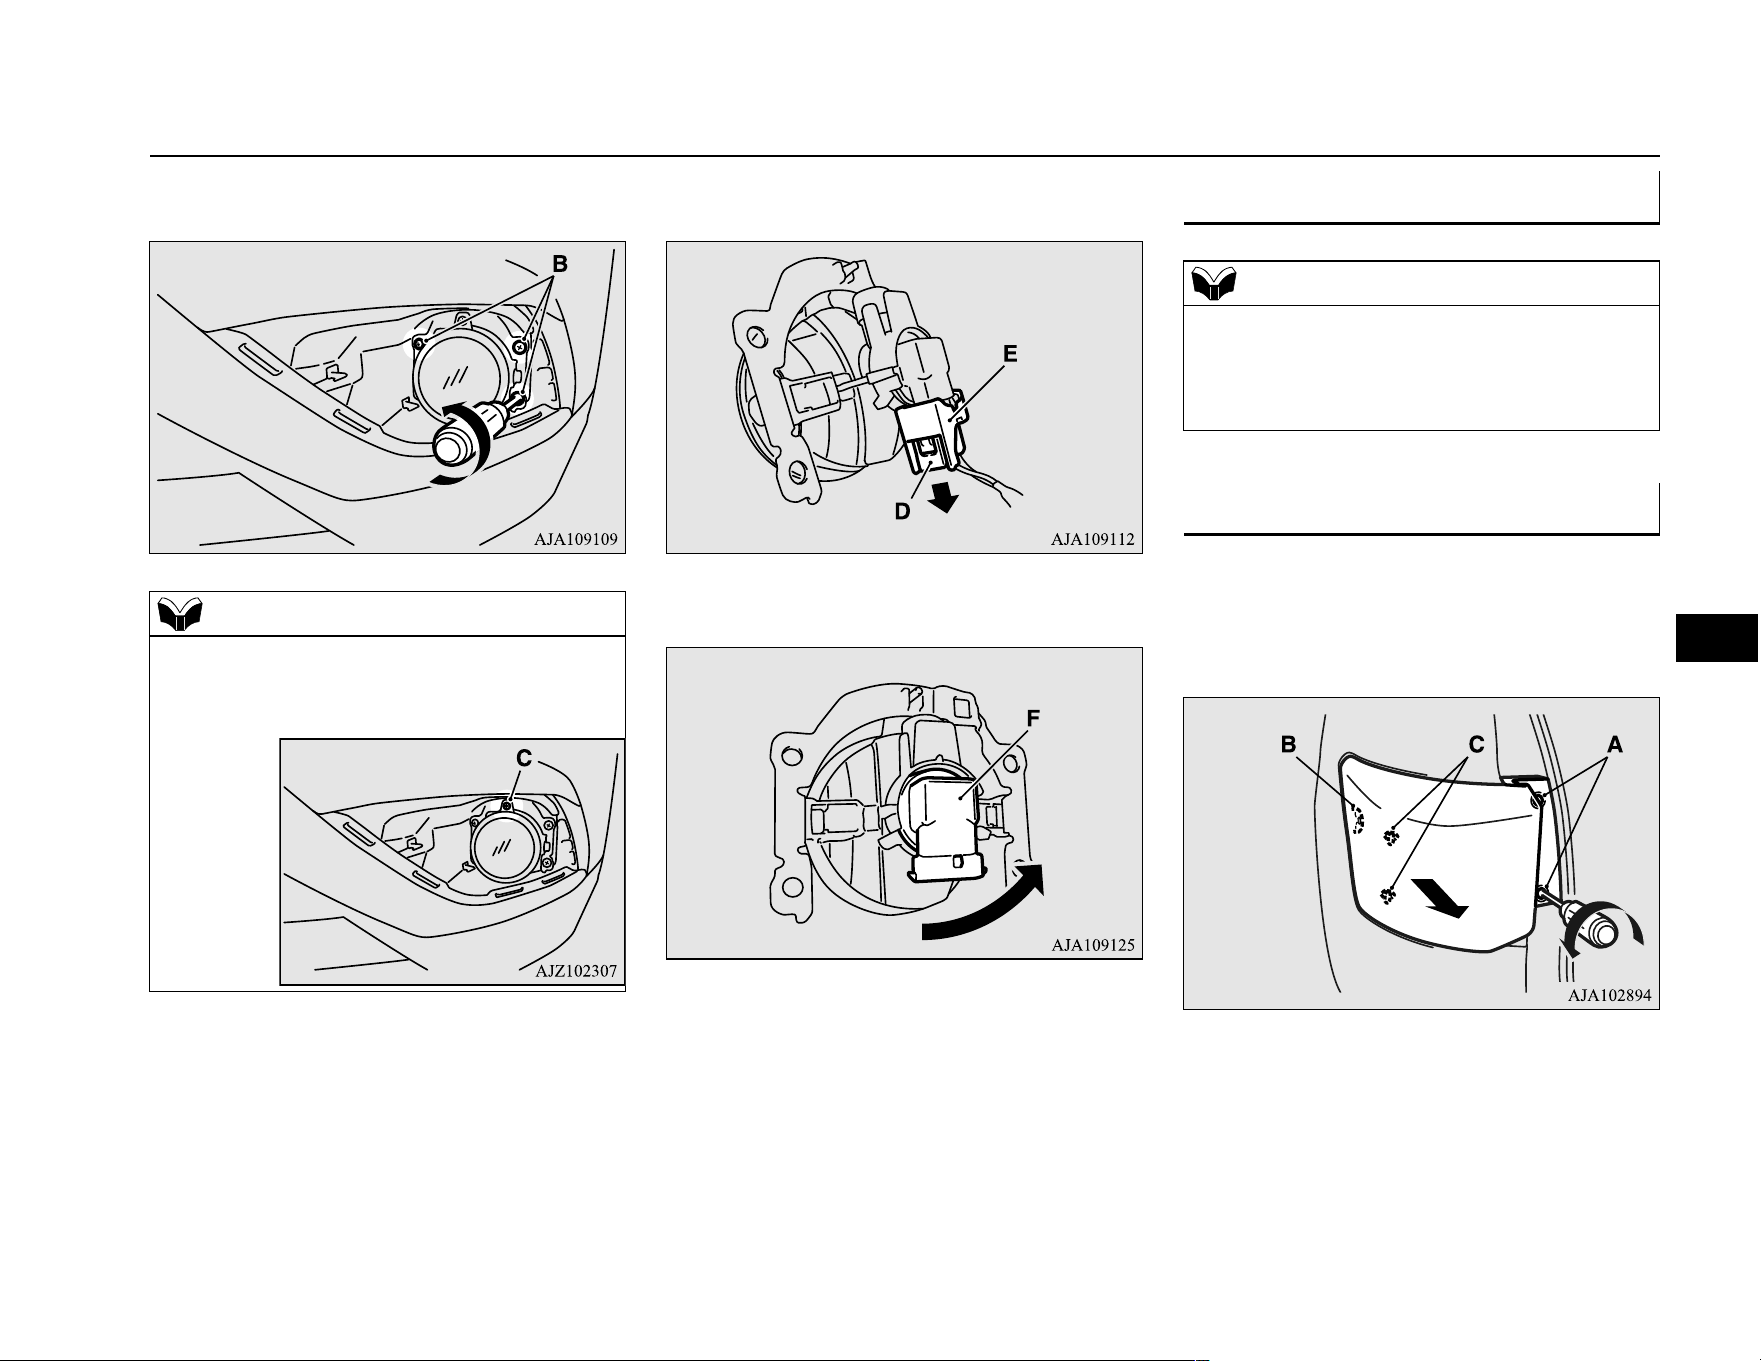This screenshot has width=1761, height=1361.
Task: Click the black arrow on rear lamp cover
Action: coord(1440,897)
